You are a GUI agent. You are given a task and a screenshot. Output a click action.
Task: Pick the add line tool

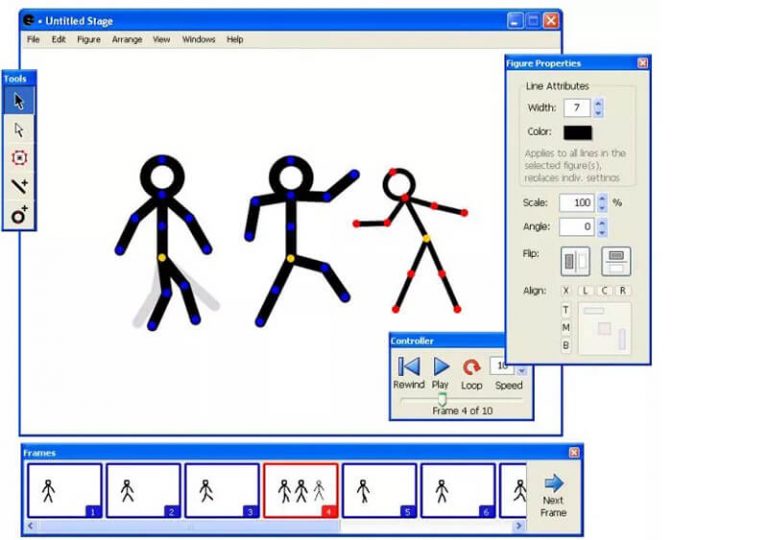click(19, 186)
